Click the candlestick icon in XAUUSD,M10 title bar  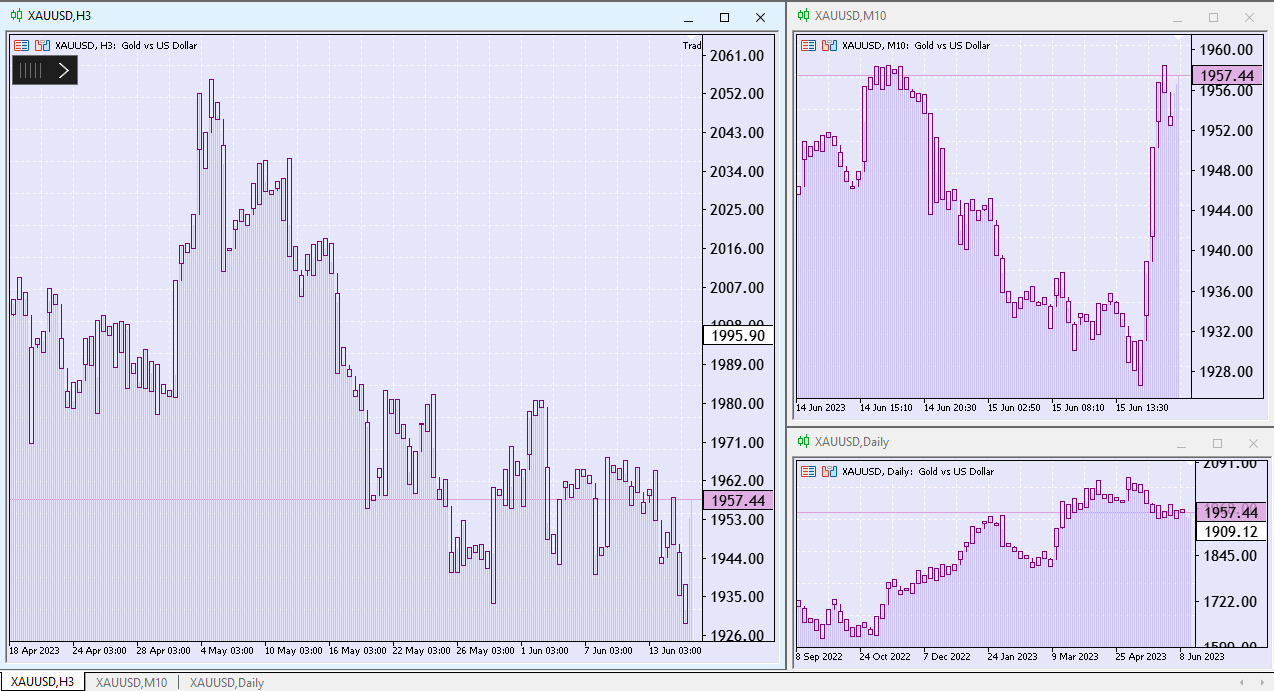pos(803,16)
